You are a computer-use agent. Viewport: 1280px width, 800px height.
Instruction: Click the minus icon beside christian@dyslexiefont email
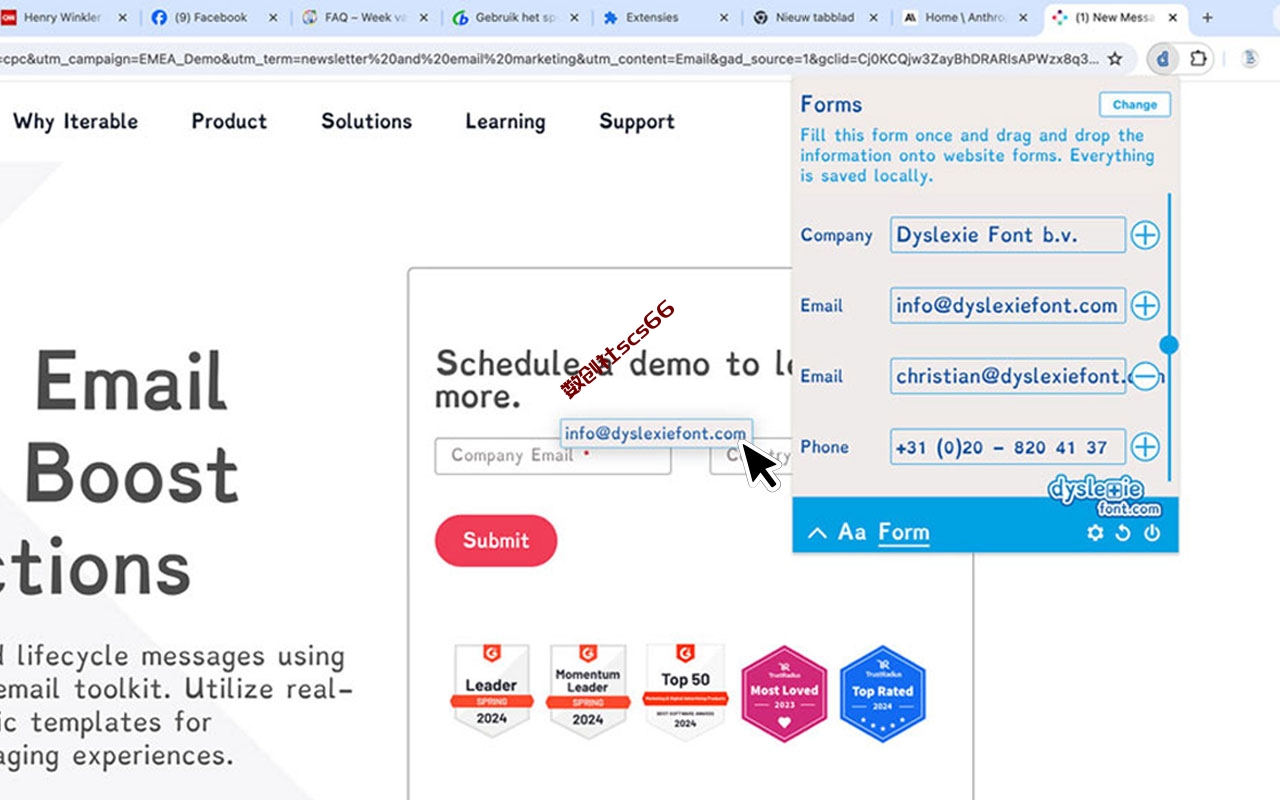1145,376
